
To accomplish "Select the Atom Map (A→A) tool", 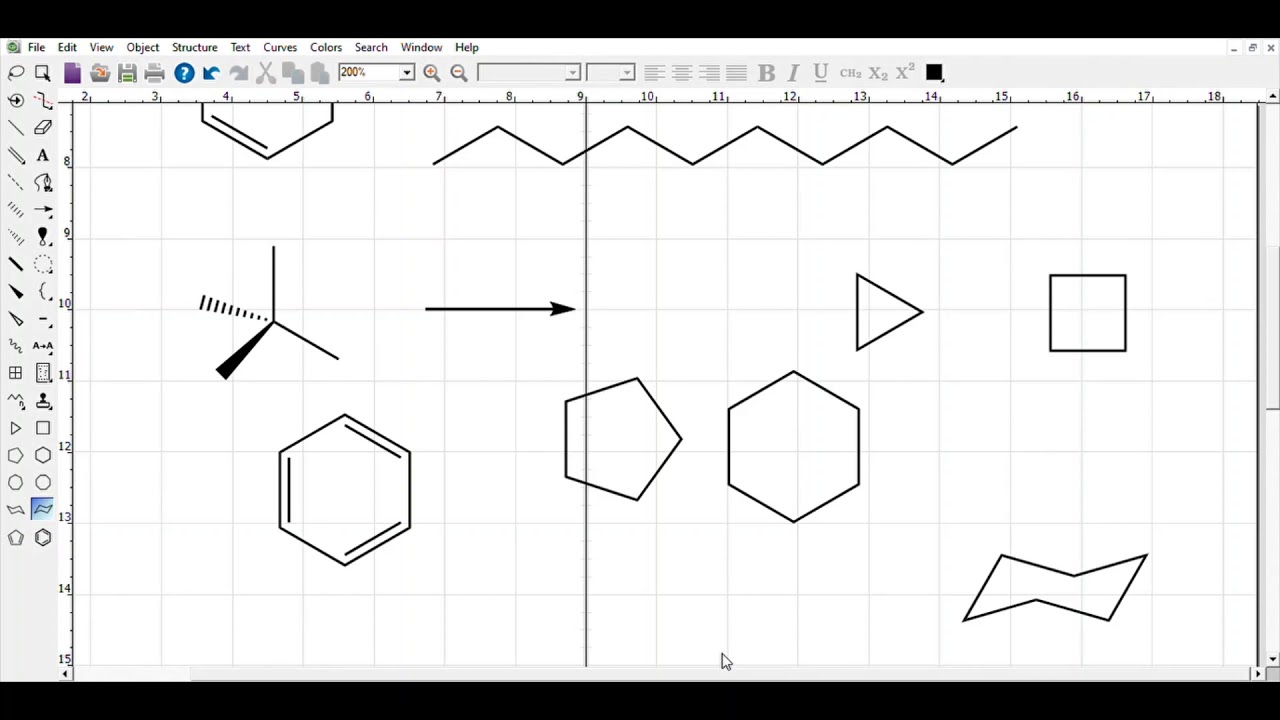I will tap(43, 346).
